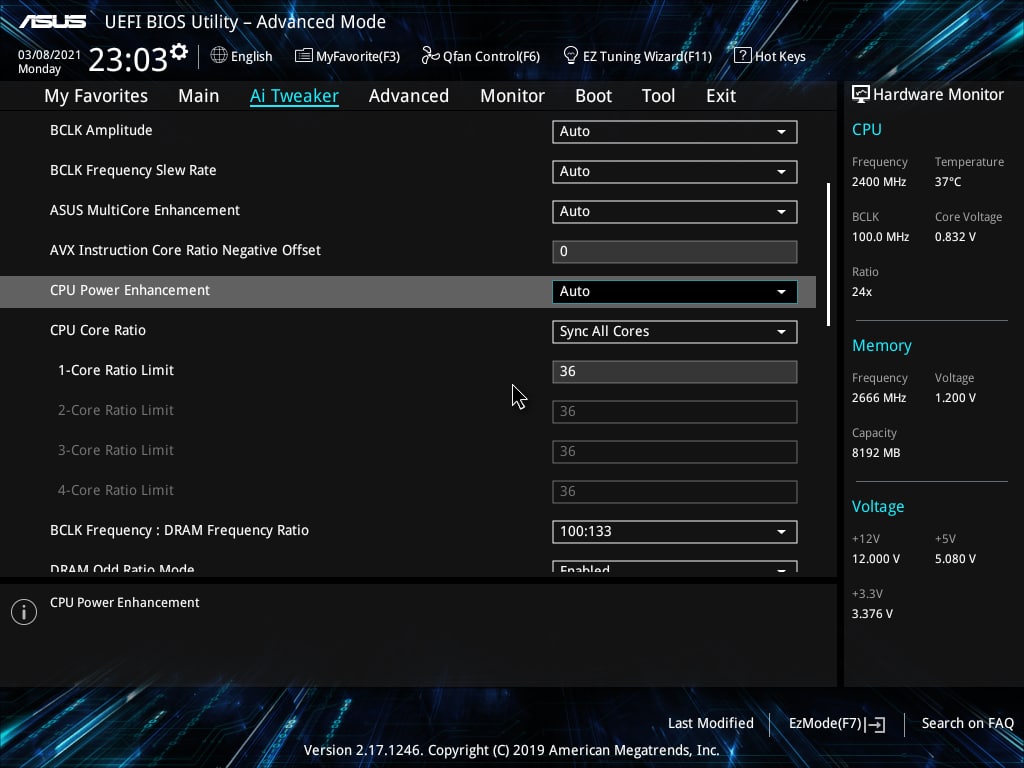Click +12V reading 12.000 V
1024x768 pixels.
coord(876,559)
